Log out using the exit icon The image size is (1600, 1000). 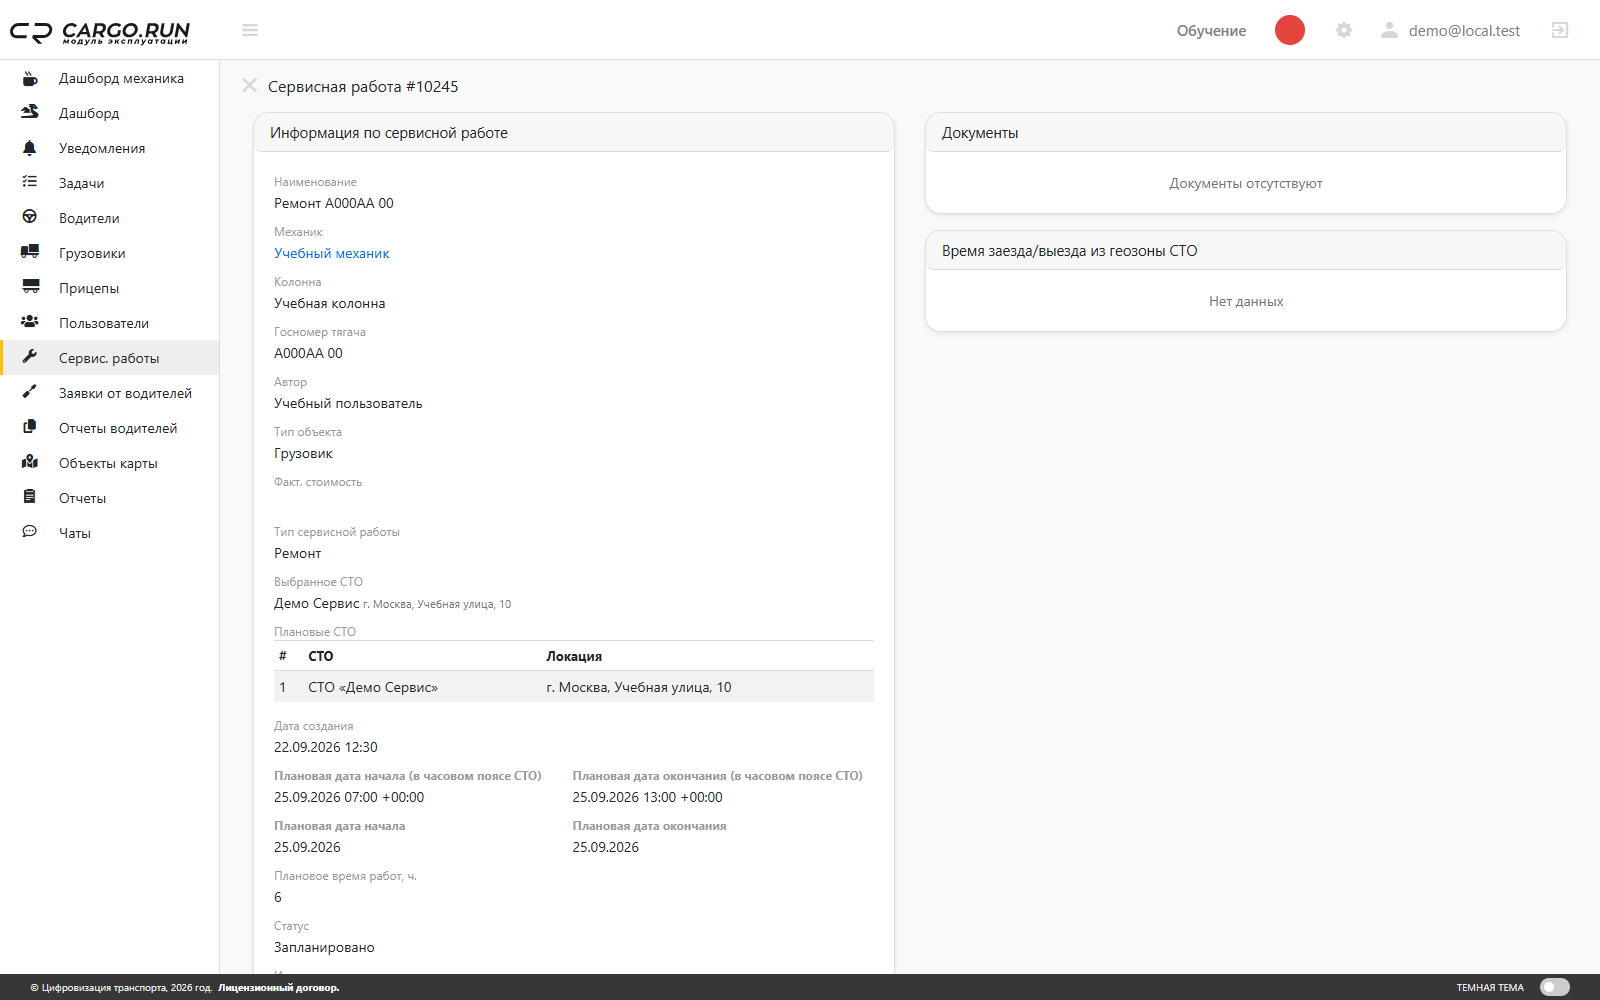[1560, 30]
